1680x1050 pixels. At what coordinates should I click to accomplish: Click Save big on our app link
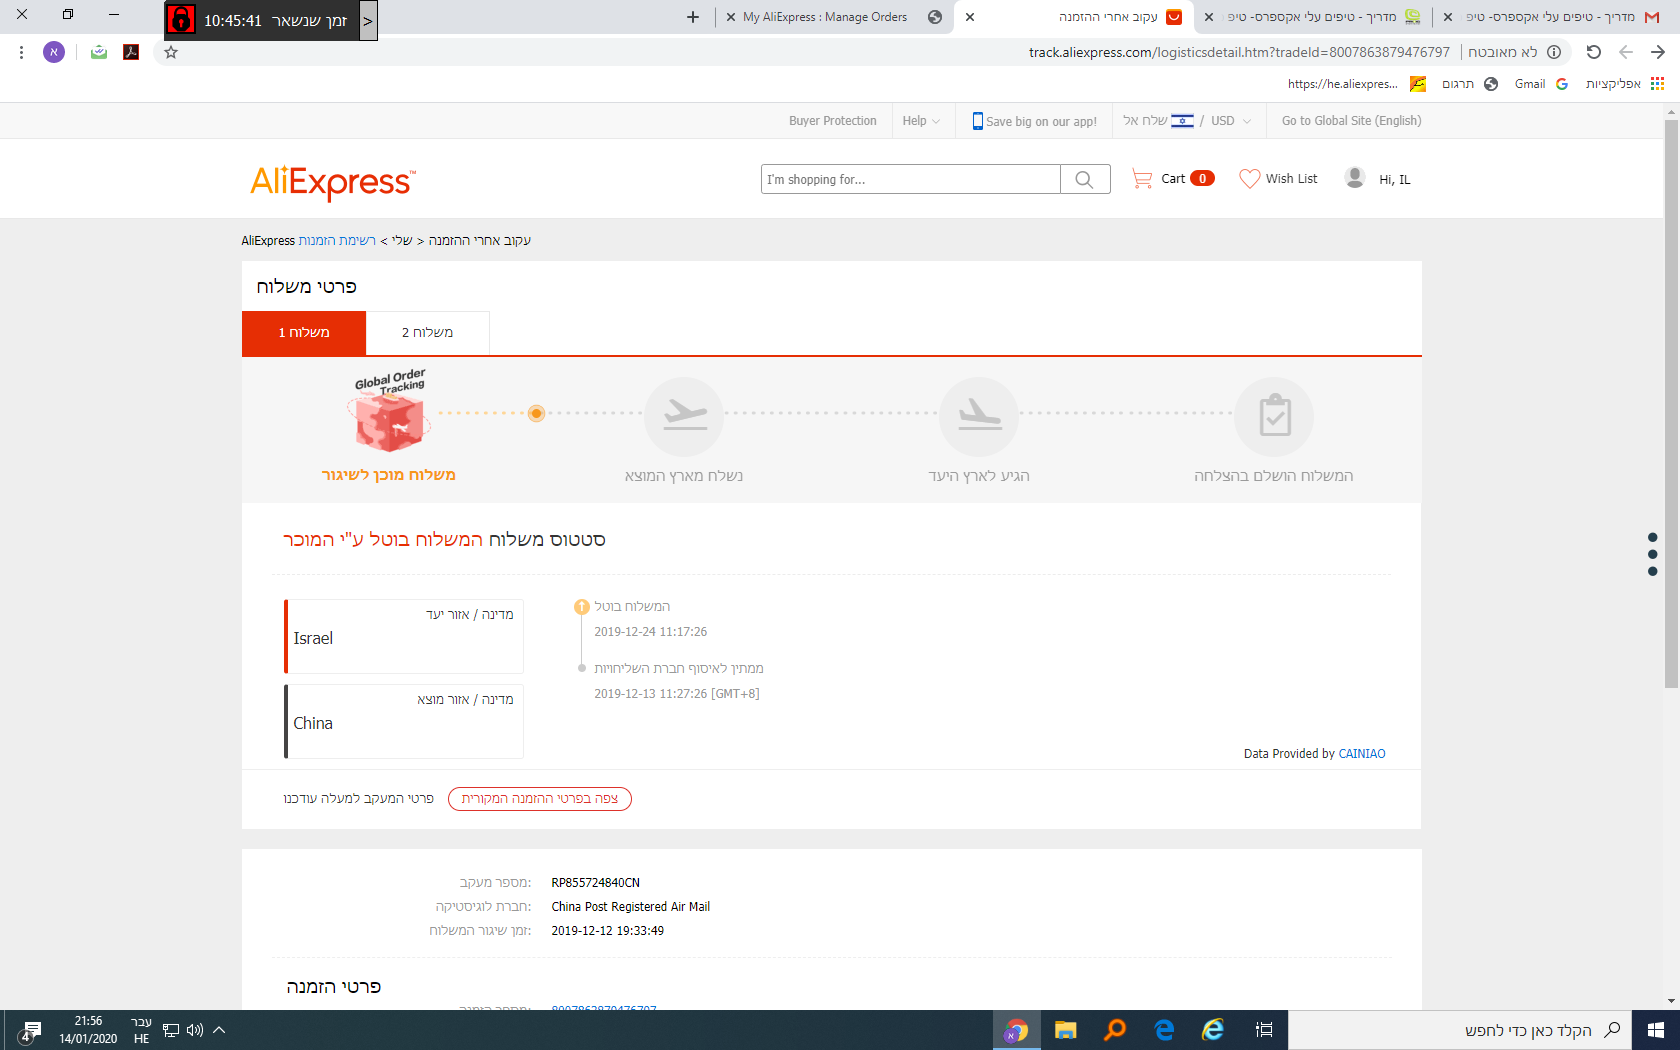[x=1035, y=121]
